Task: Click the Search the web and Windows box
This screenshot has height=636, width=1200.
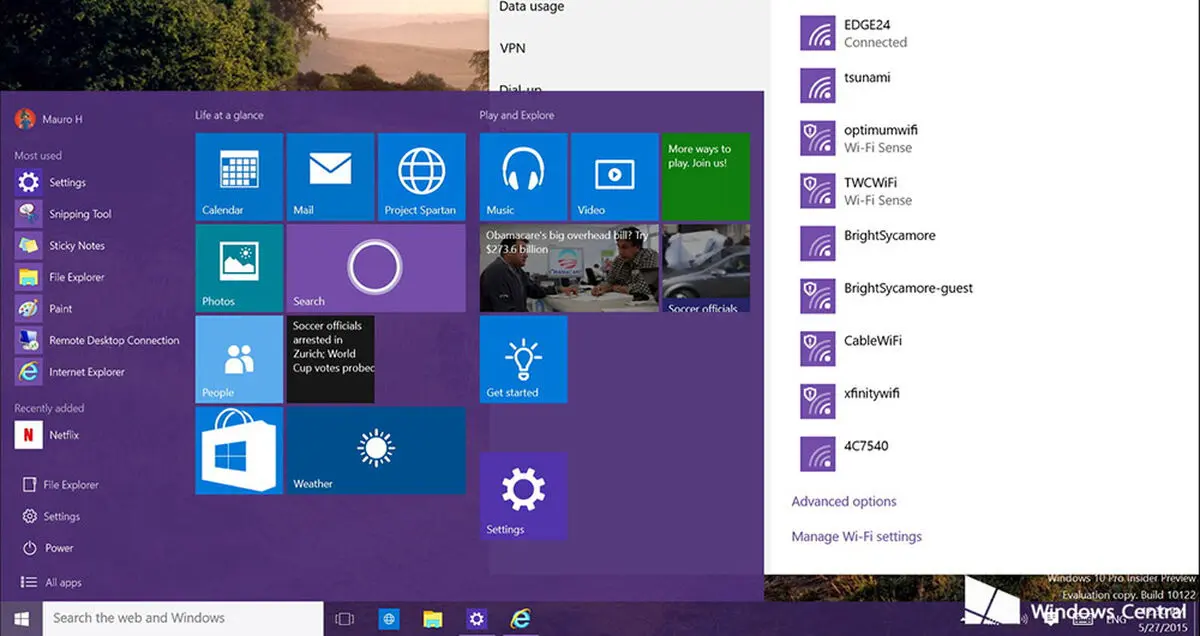Action: point(183,618)
